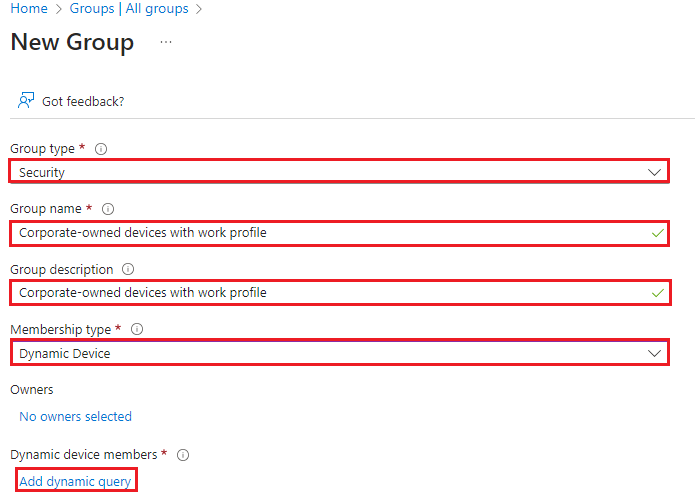Focus the Group description input box

330,293
